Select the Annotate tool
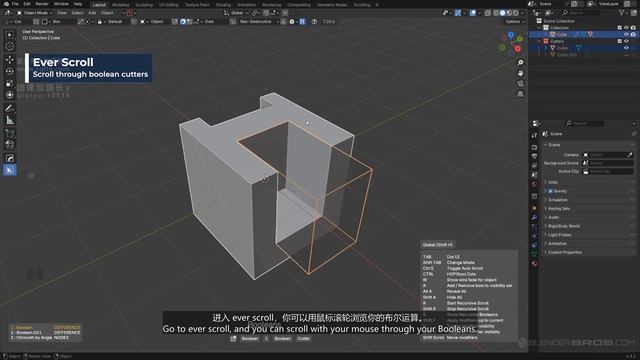 [10, 108]
